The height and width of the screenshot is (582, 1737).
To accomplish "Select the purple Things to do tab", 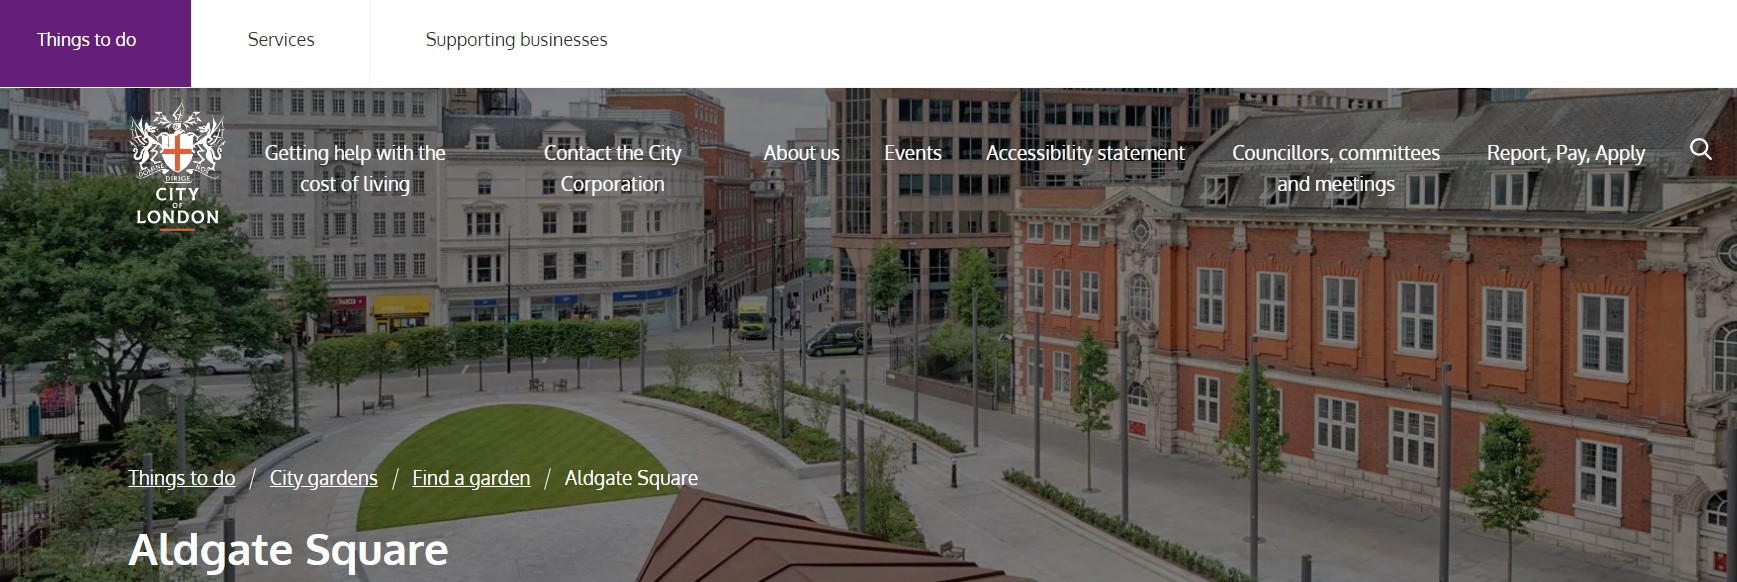I will (87, 40).
